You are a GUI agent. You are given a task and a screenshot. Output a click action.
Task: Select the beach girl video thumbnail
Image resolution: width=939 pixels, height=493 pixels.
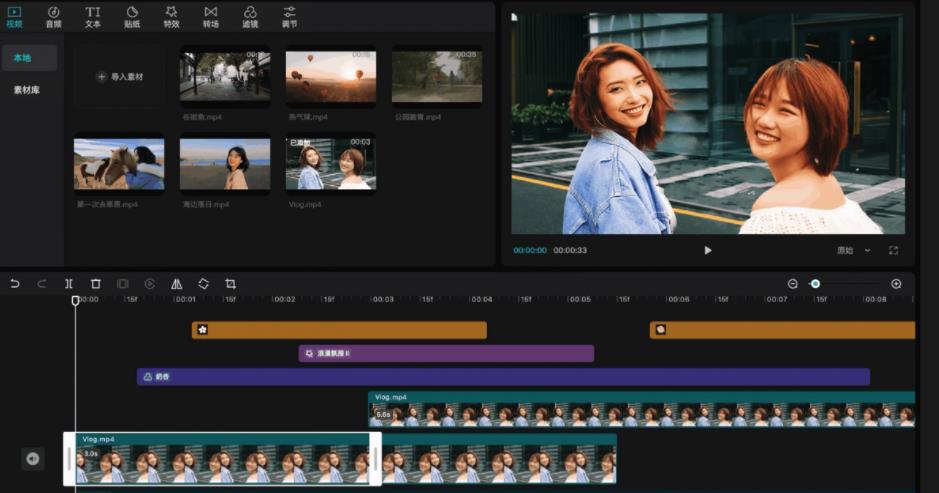click(225, 164)
